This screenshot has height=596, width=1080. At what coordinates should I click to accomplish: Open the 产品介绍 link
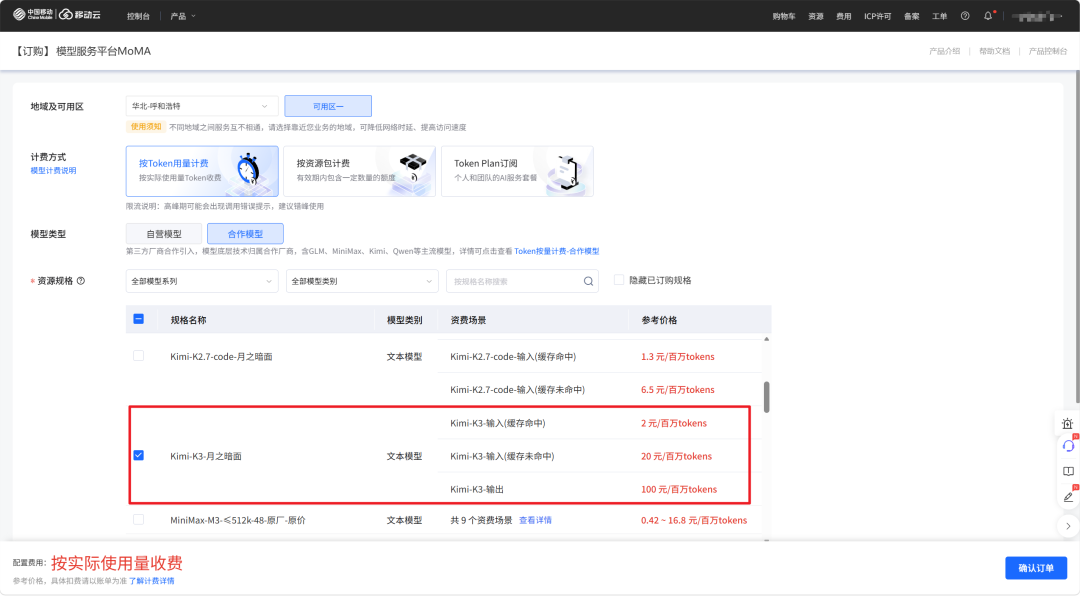(x=944, y=51)
